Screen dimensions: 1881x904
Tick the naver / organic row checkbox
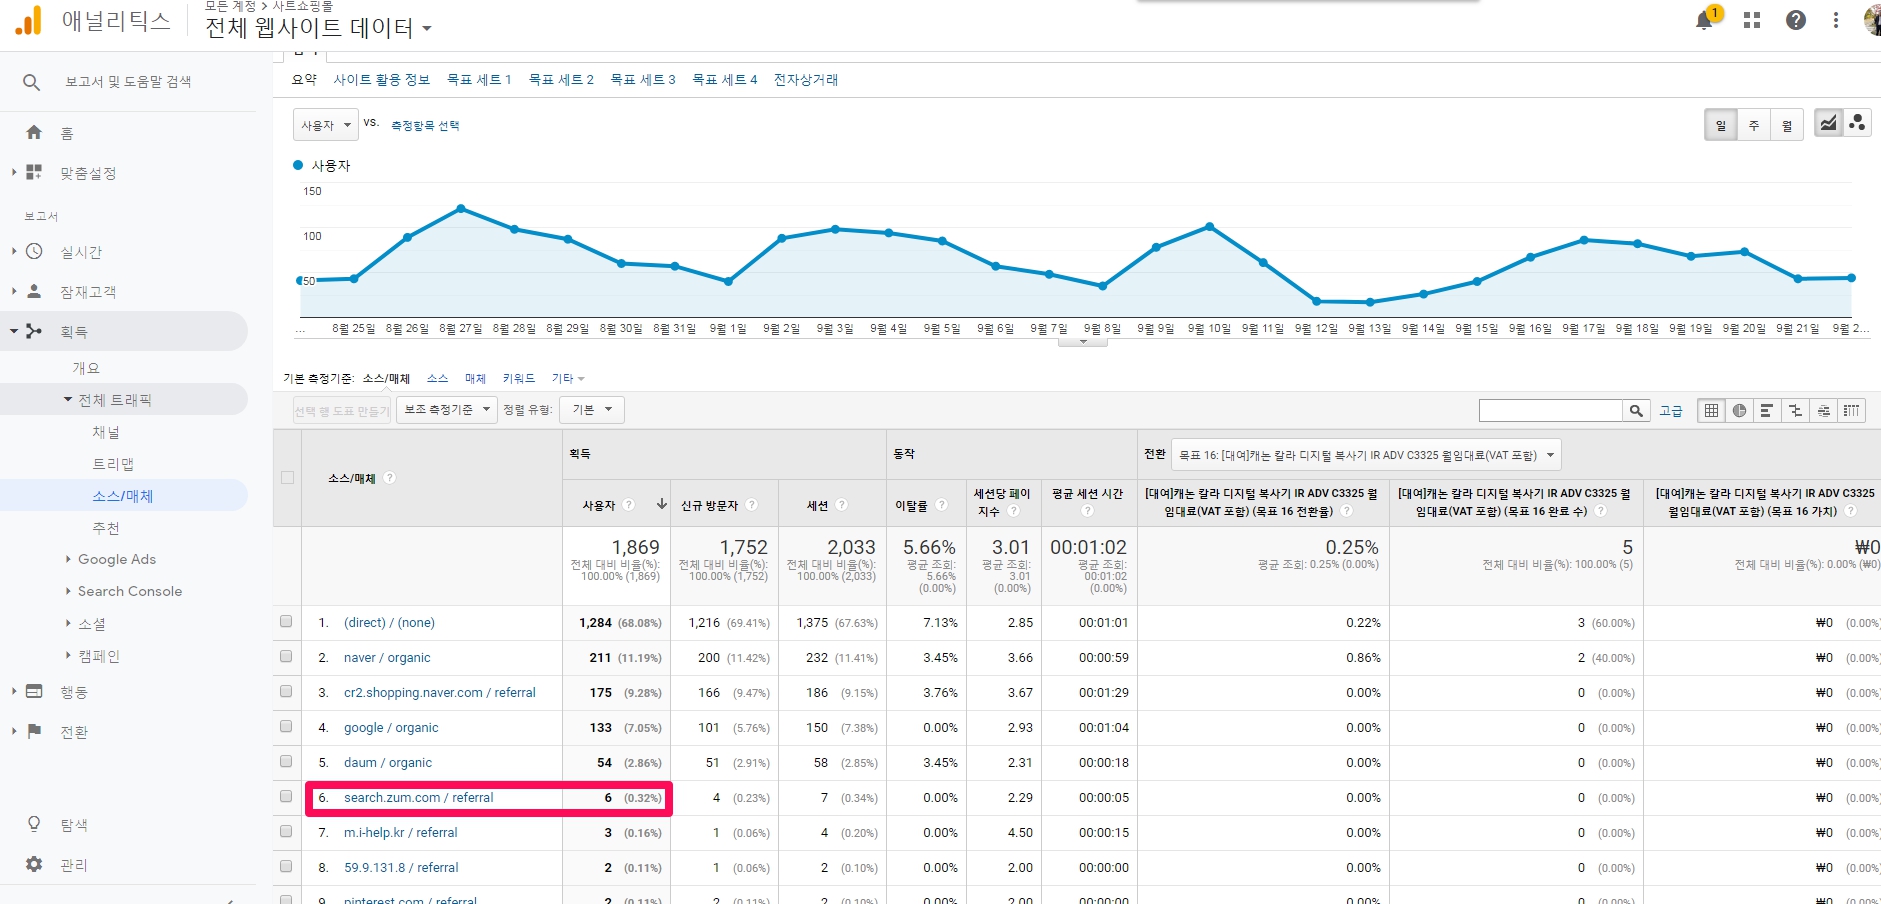point(286,657)
